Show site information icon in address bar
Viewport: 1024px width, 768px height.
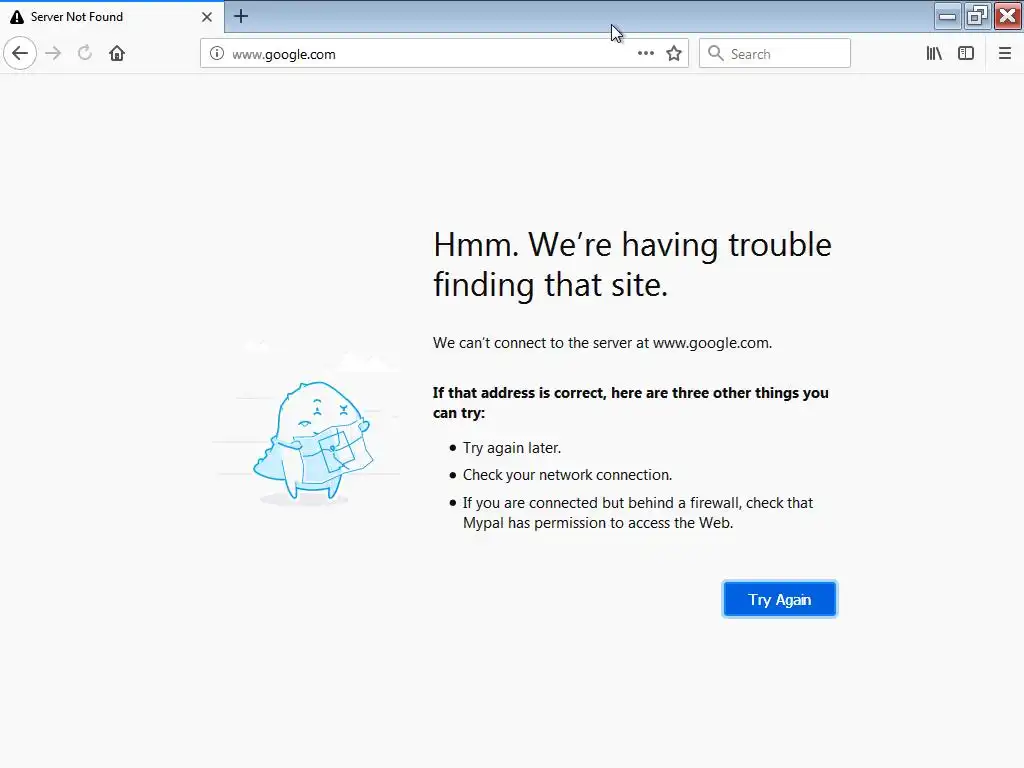coord(217,54)
